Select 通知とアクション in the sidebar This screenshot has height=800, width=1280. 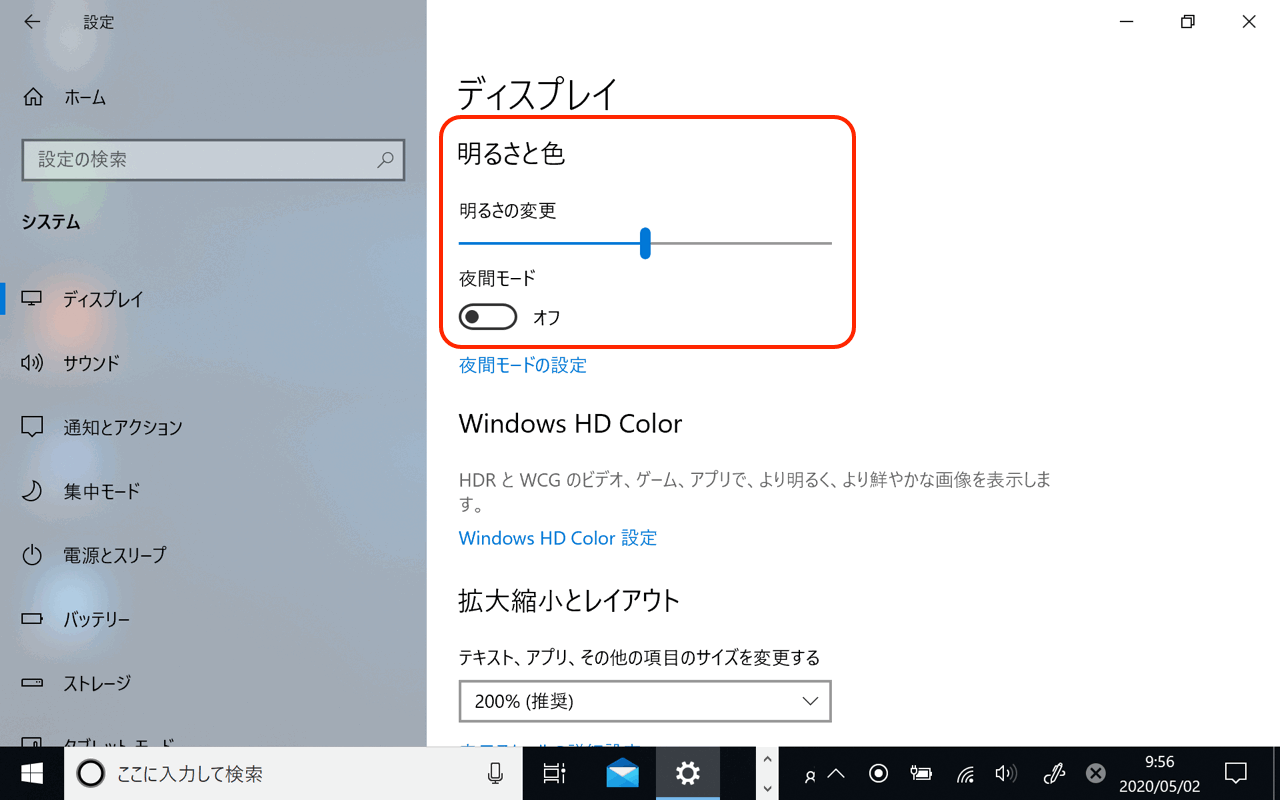pos(122,427)
